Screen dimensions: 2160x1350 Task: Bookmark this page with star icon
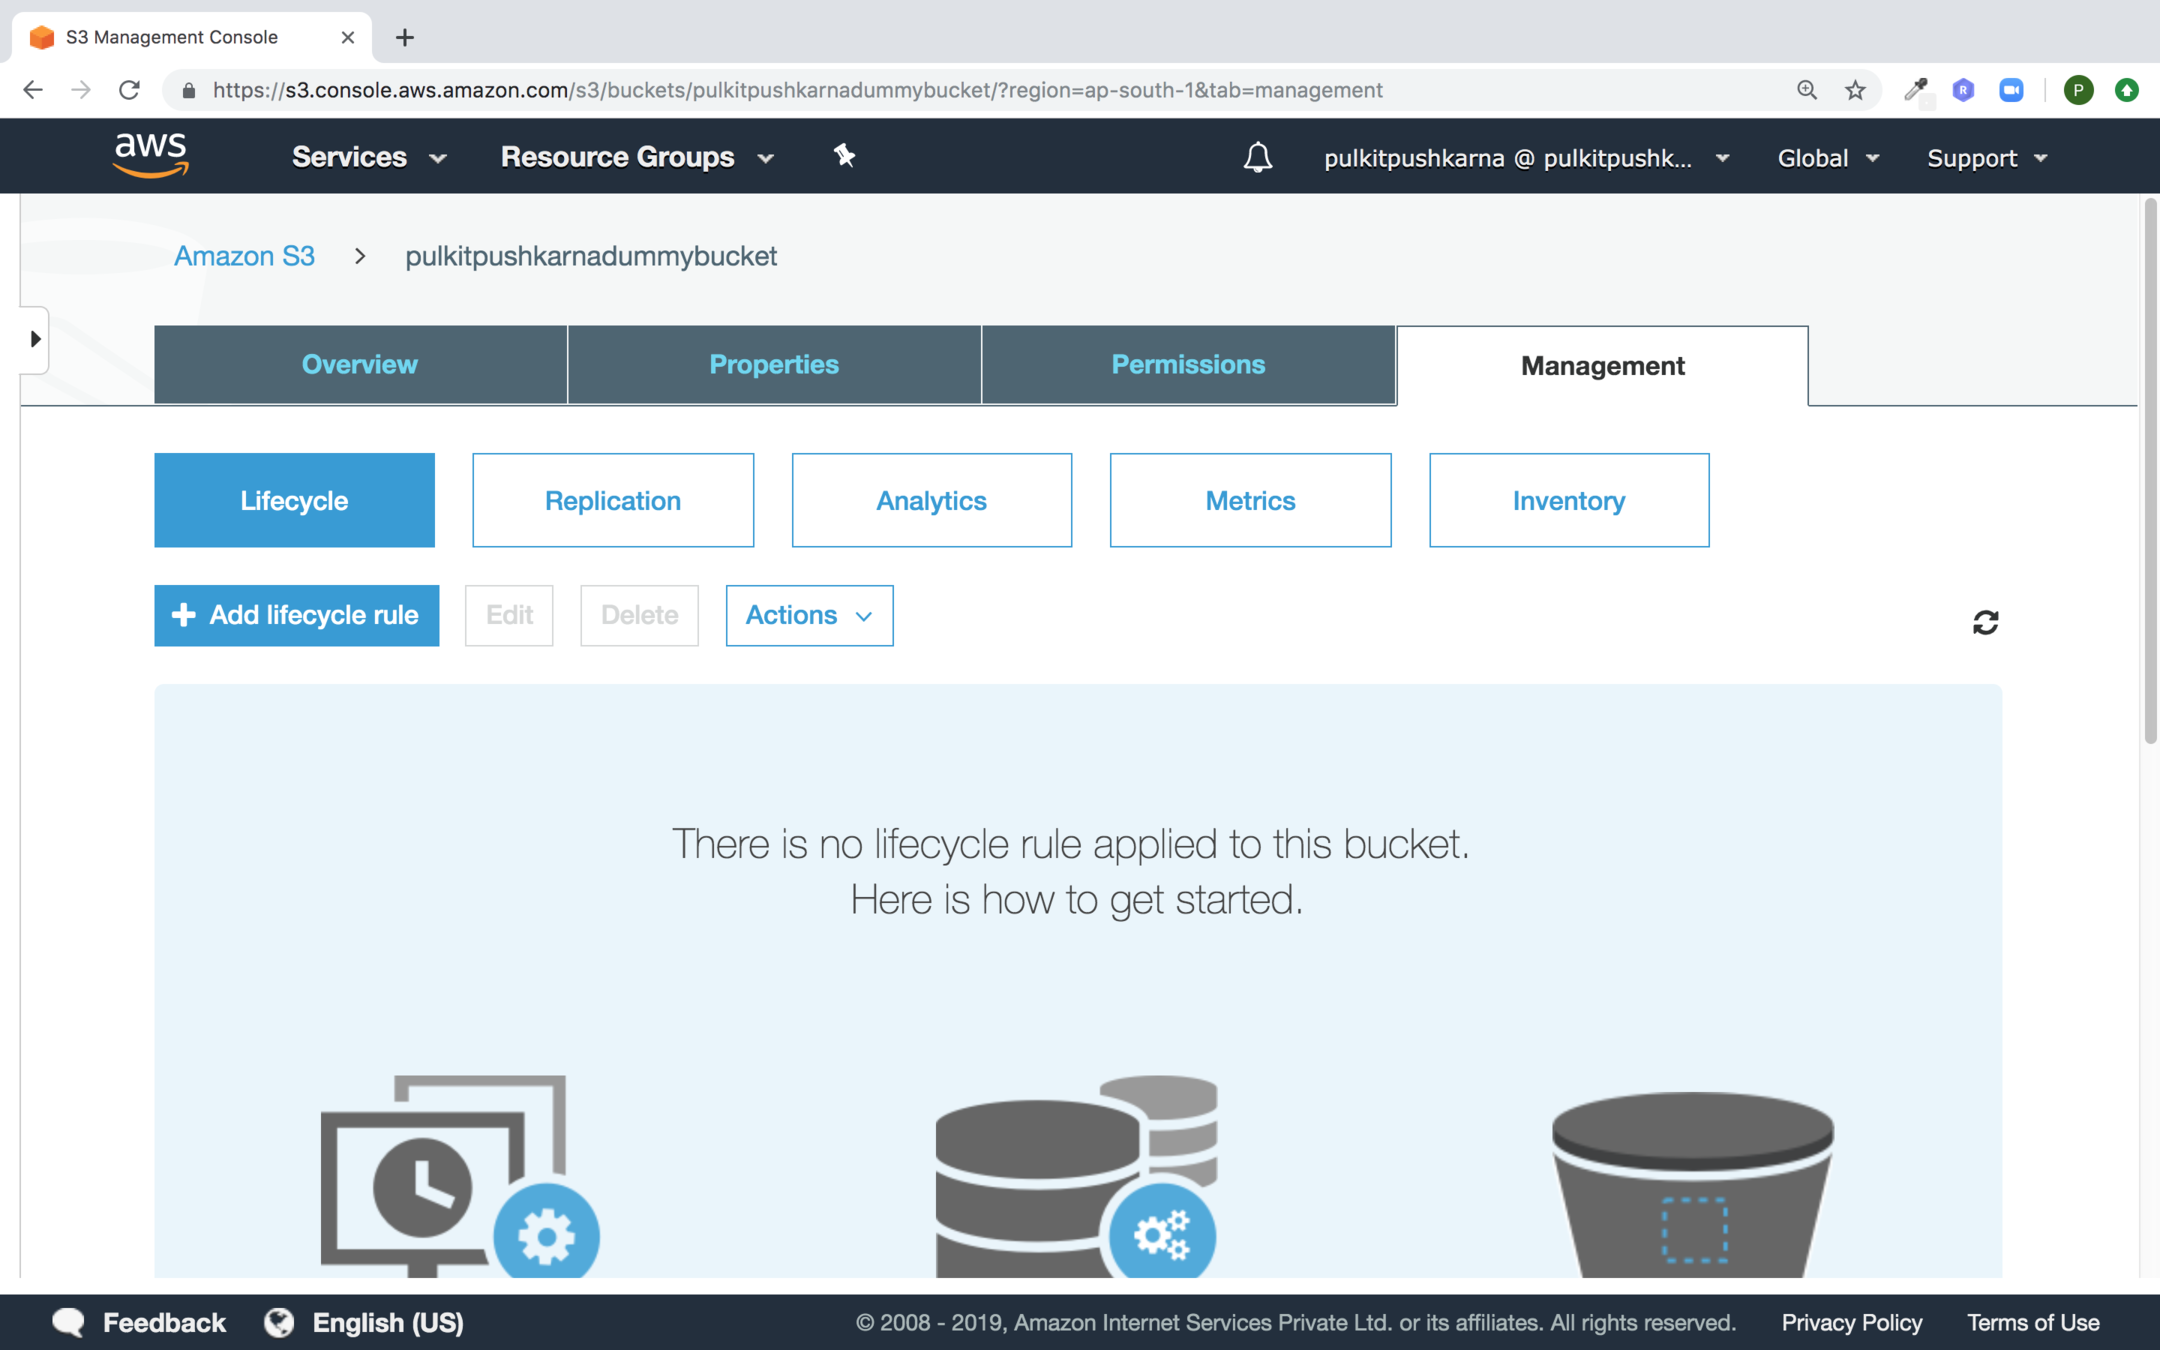(x=1855, y=90)
